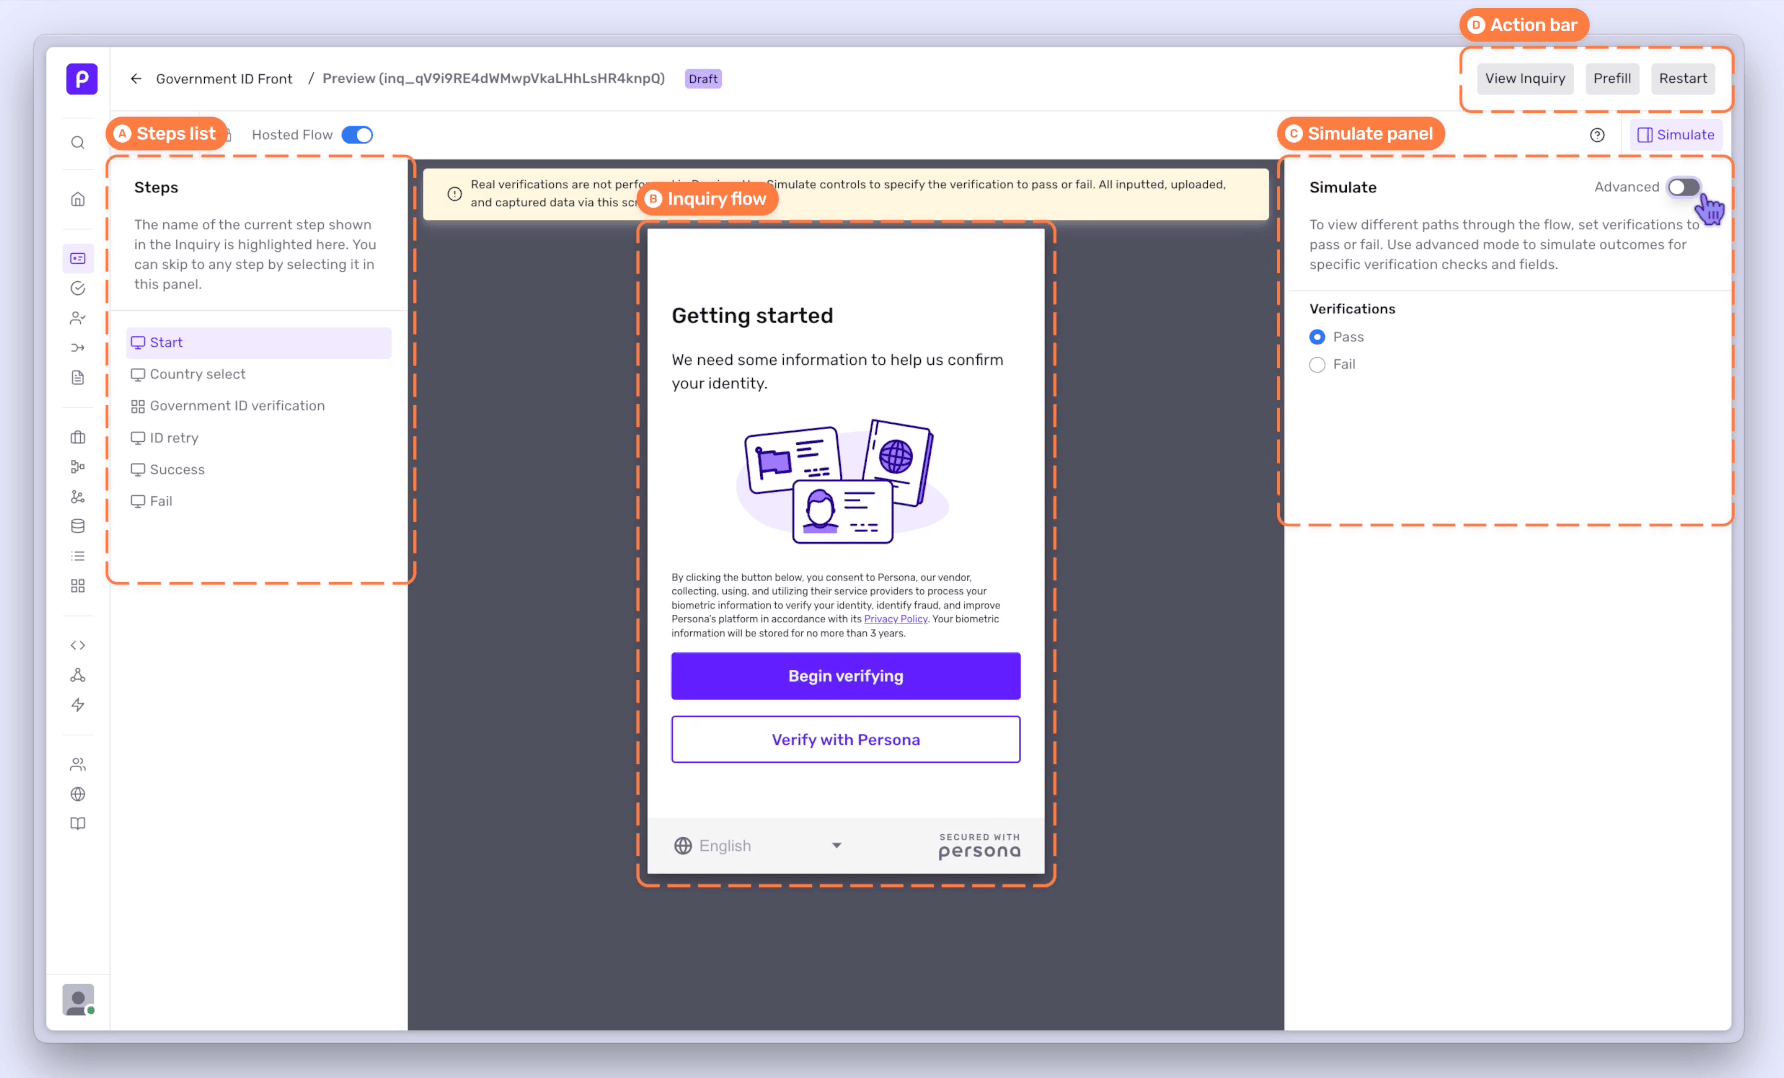Click the View Inquiry button
The width and height of the screenshot is (1784, 1078).
[x=1525, y=79]
